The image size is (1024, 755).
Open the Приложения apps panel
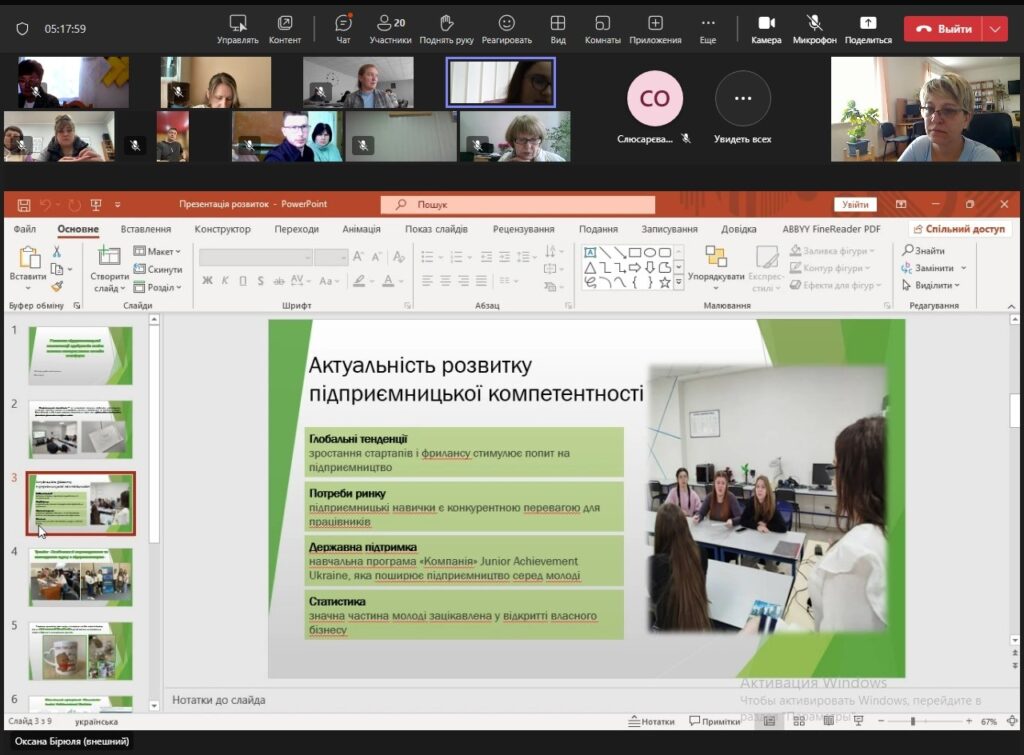[655, 28]
